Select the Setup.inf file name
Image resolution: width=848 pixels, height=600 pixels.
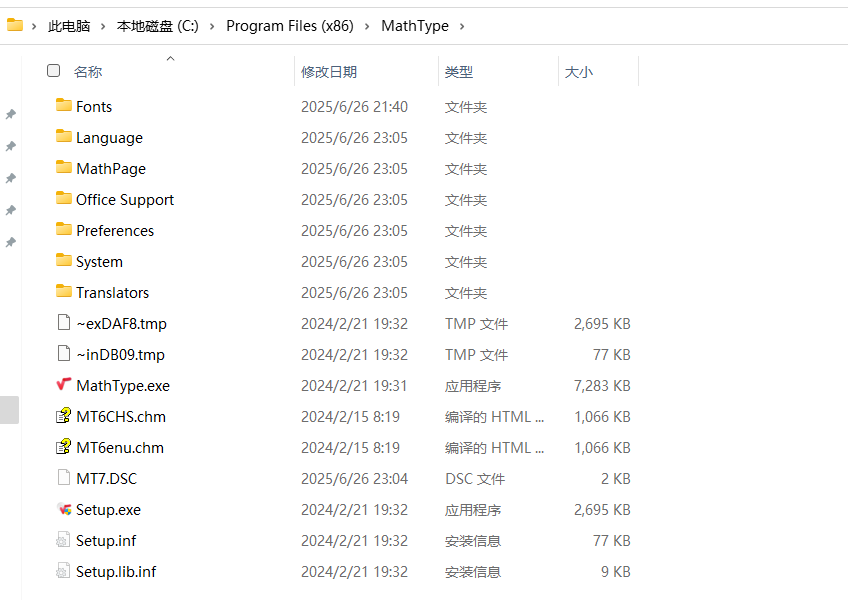107,540
